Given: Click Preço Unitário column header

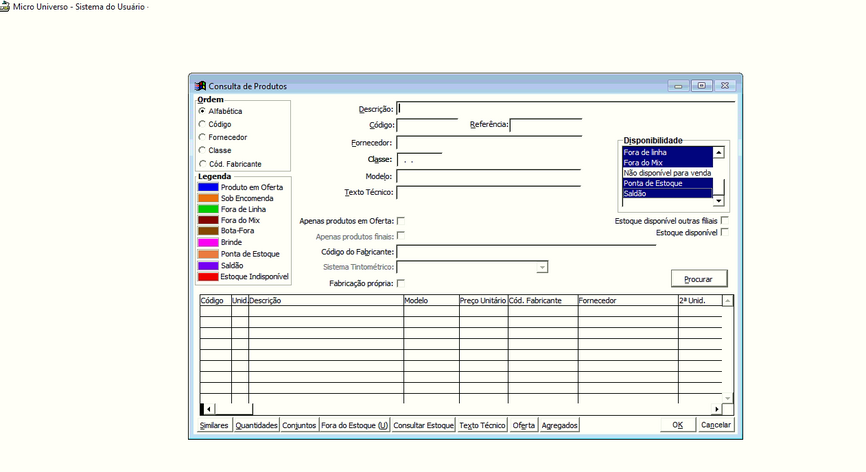Looking at the screenshot, I should [483, 300].
